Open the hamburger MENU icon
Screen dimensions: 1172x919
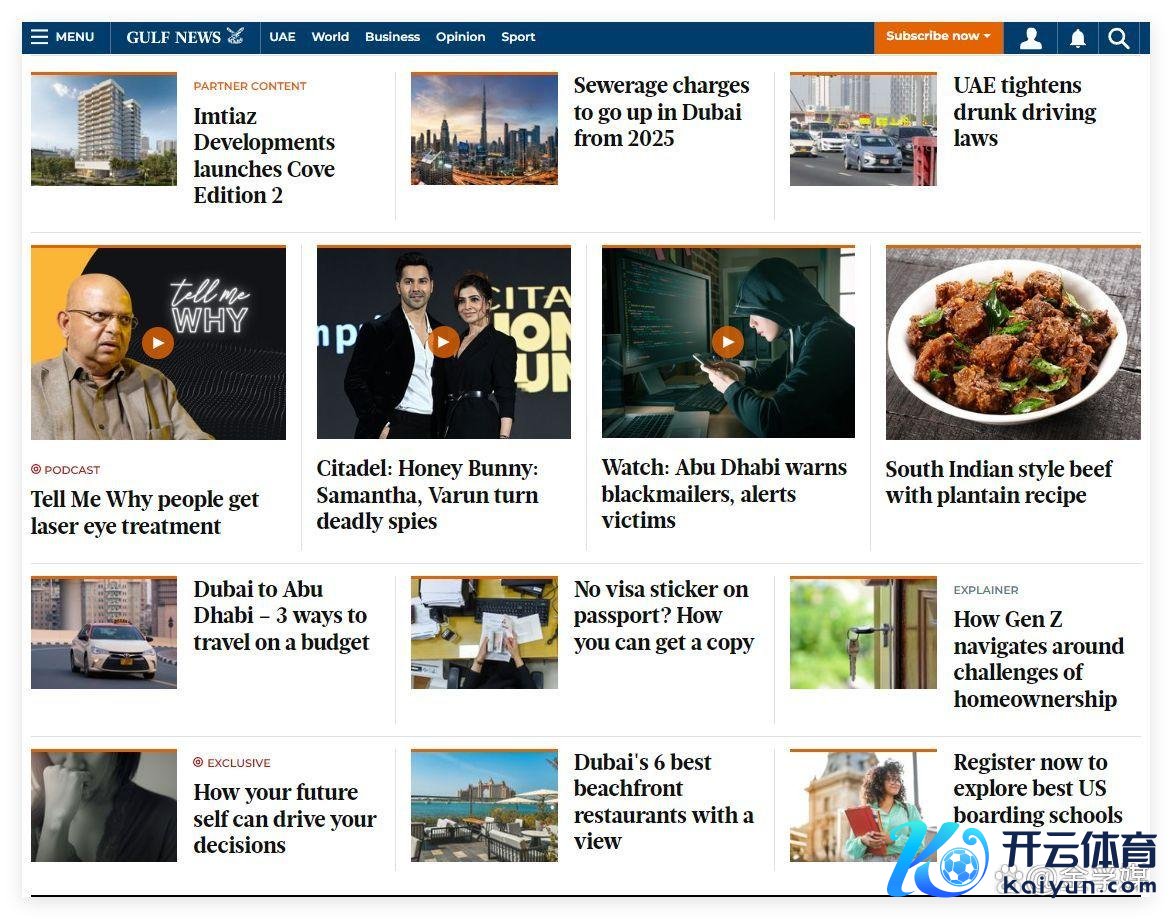tap(40, 37)
